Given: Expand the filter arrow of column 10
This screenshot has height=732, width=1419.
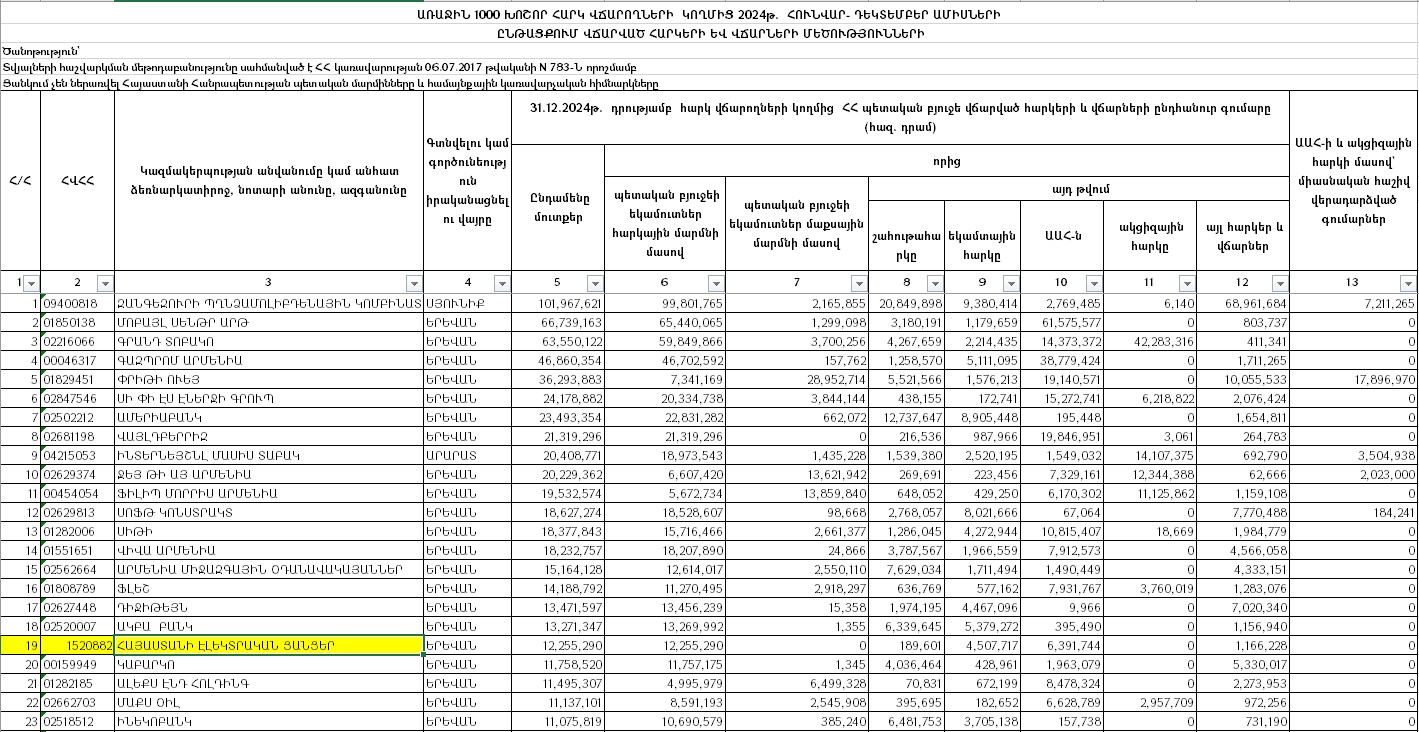Looking at the screenshot, I should pos(1092,283).
